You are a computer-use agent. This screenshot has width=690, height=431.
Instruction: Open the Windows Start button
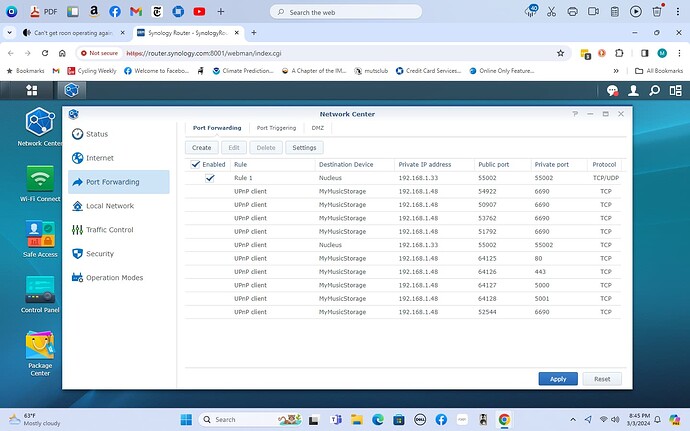186,420
